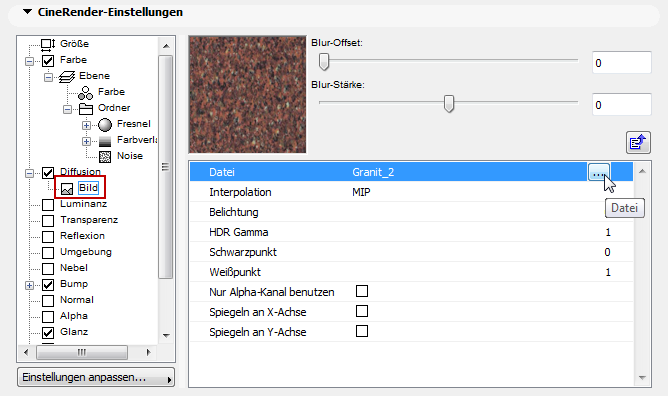This screenshot has width=668, height=396.
Task: Click the Granit texture preview thumbnail
Action: click(x=248, y=95)
